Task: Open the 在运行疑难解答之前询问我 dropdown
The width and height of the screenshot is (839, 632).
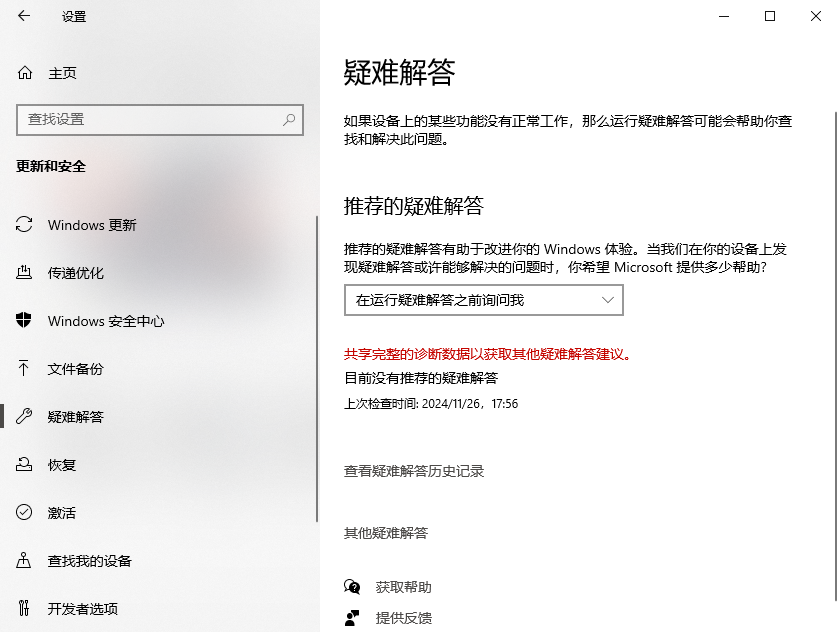Action: [x=485, y=300]
